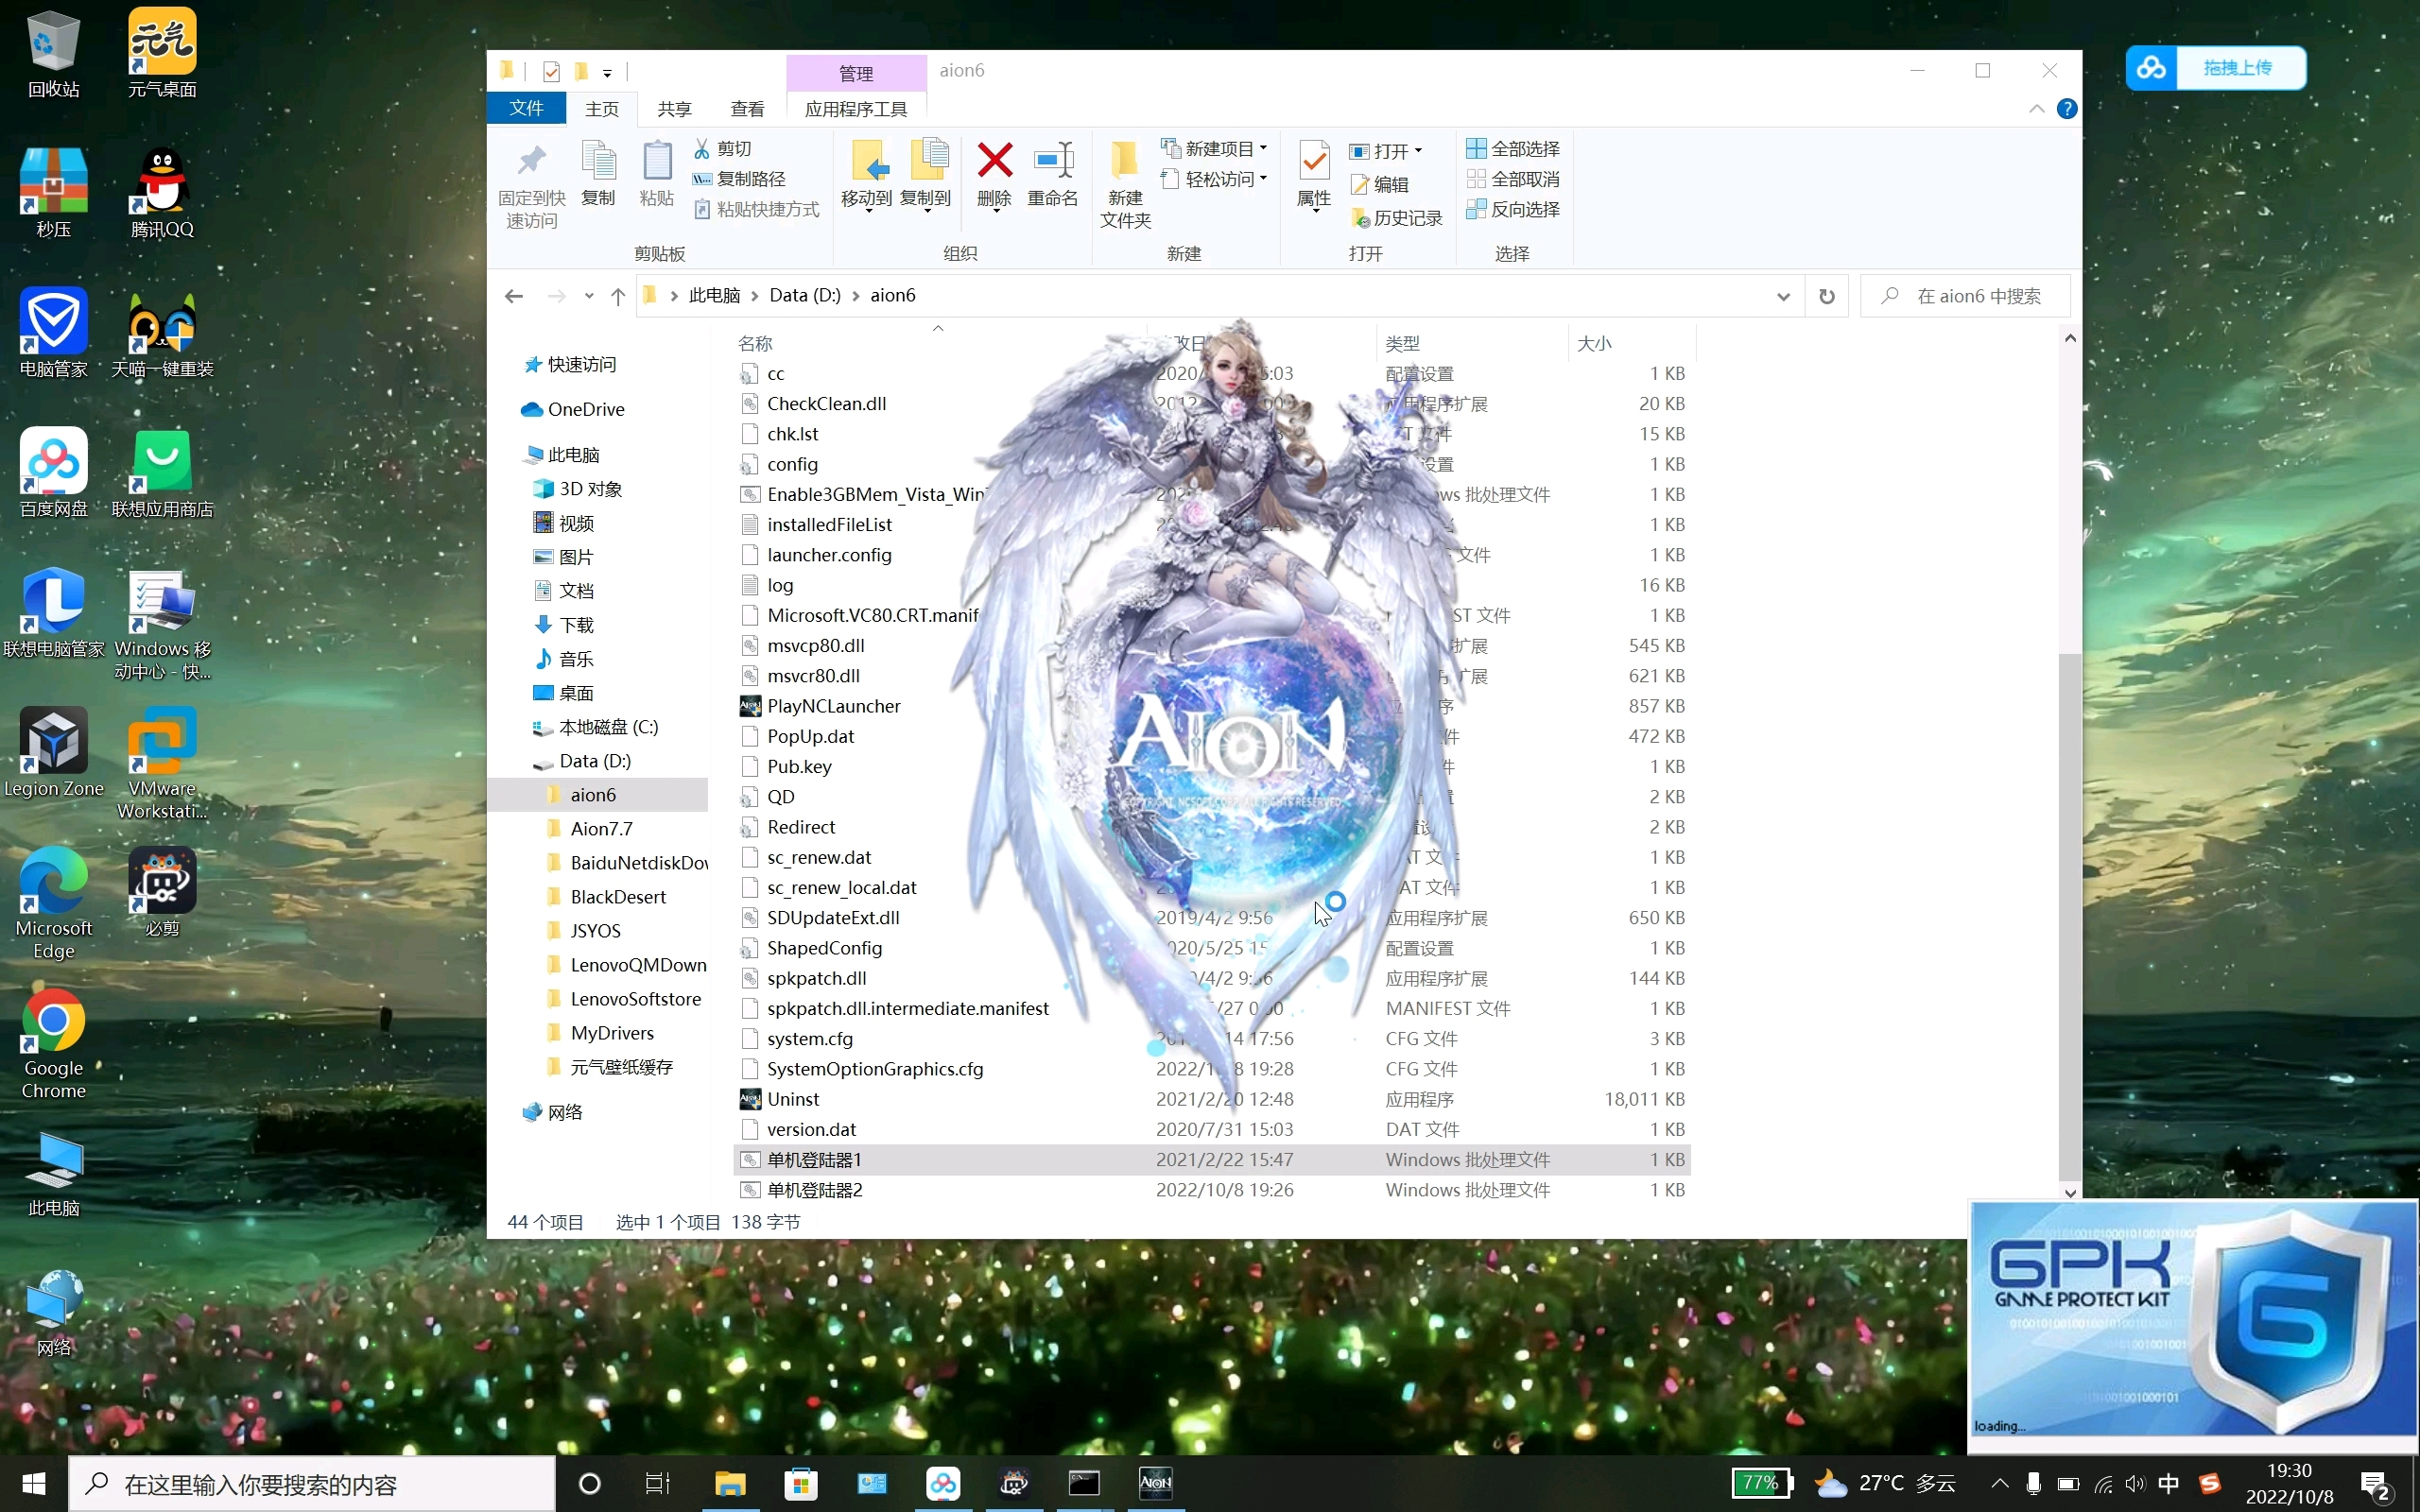Refresh the aion6 folder view

1826,296
